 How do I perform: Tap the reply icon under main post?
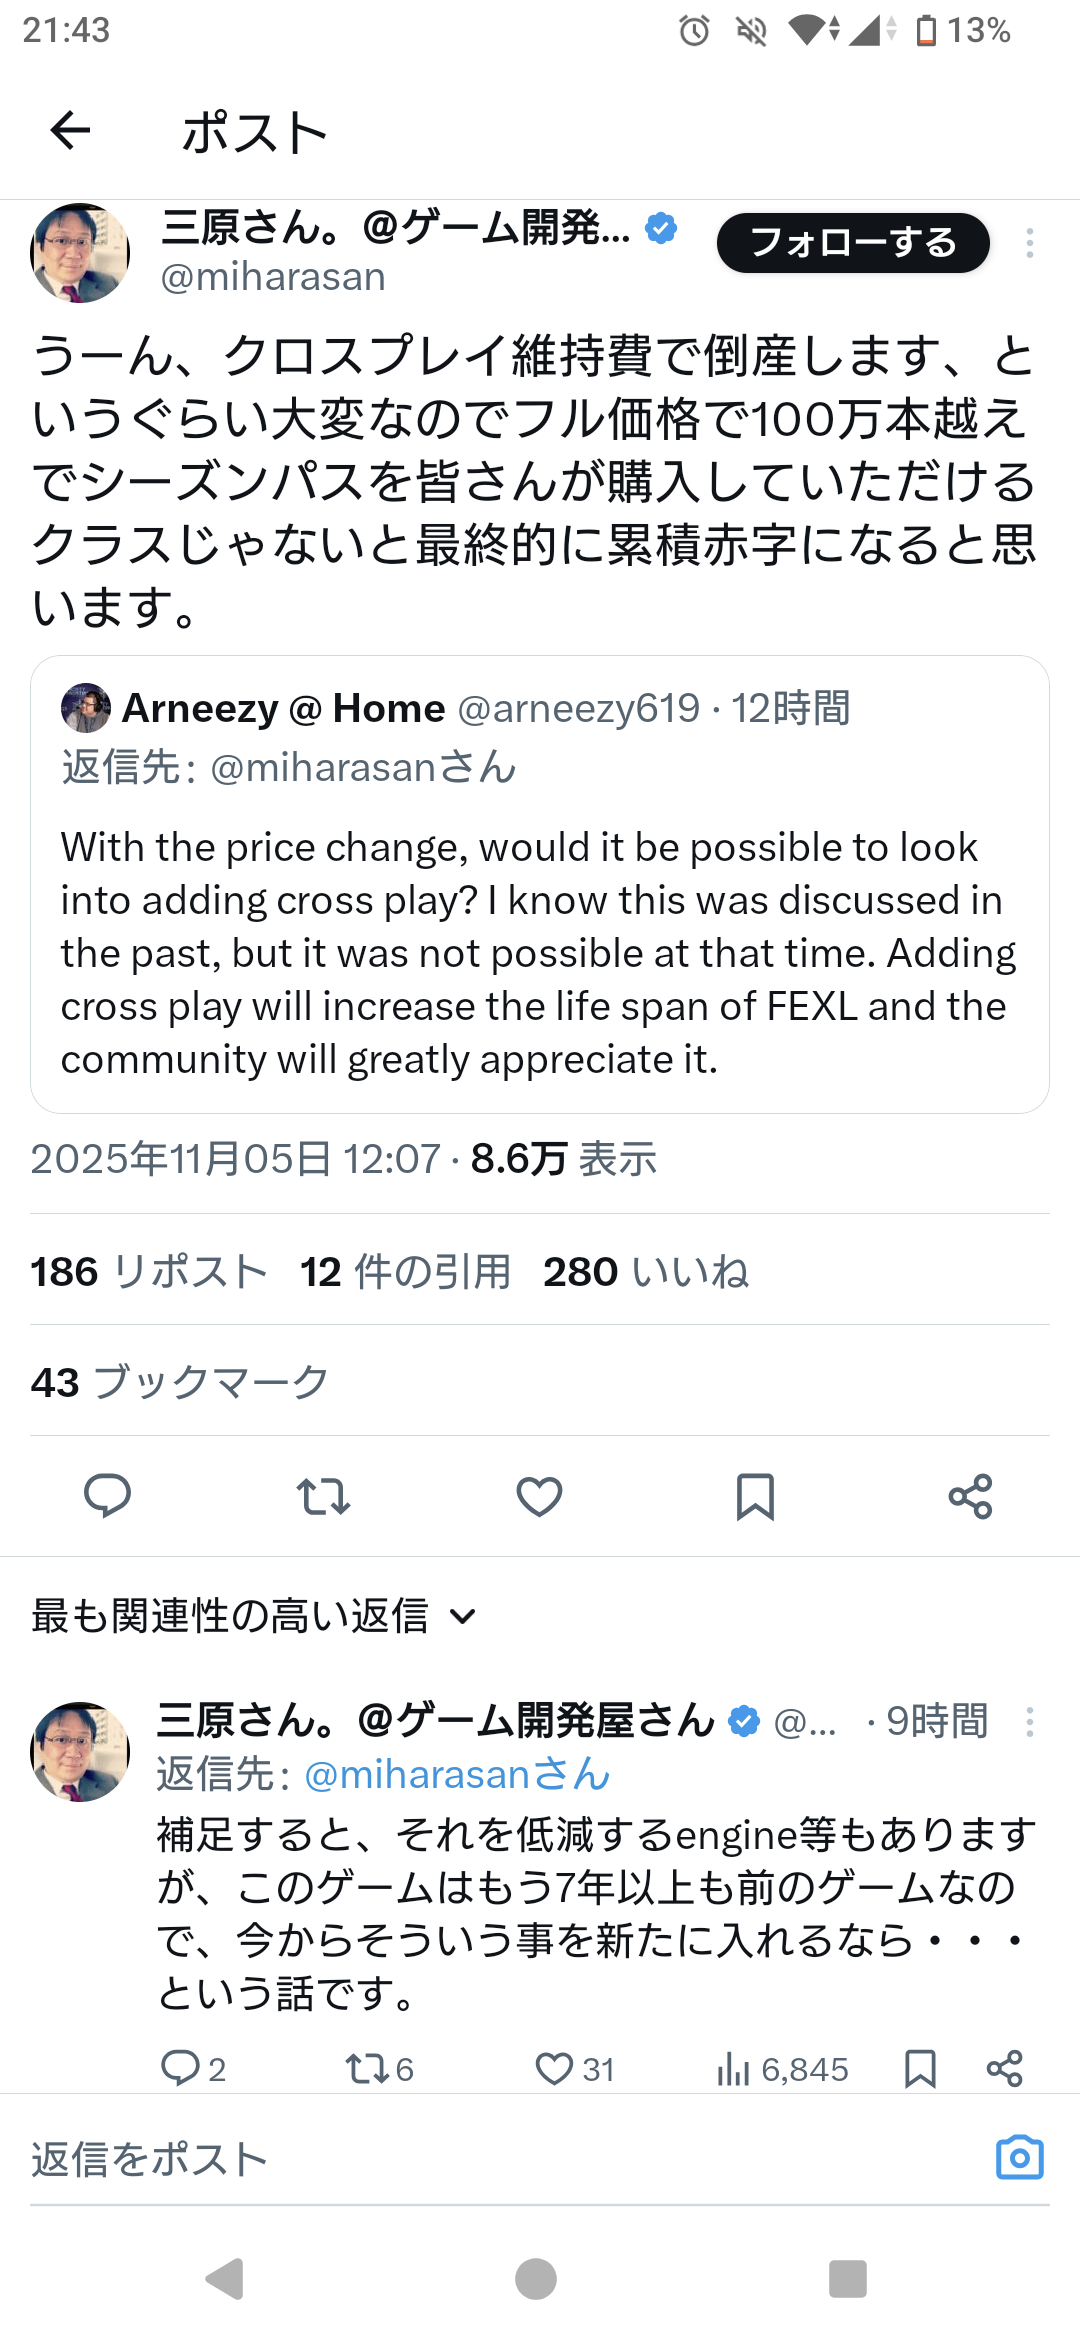(x=107, y=1496)
